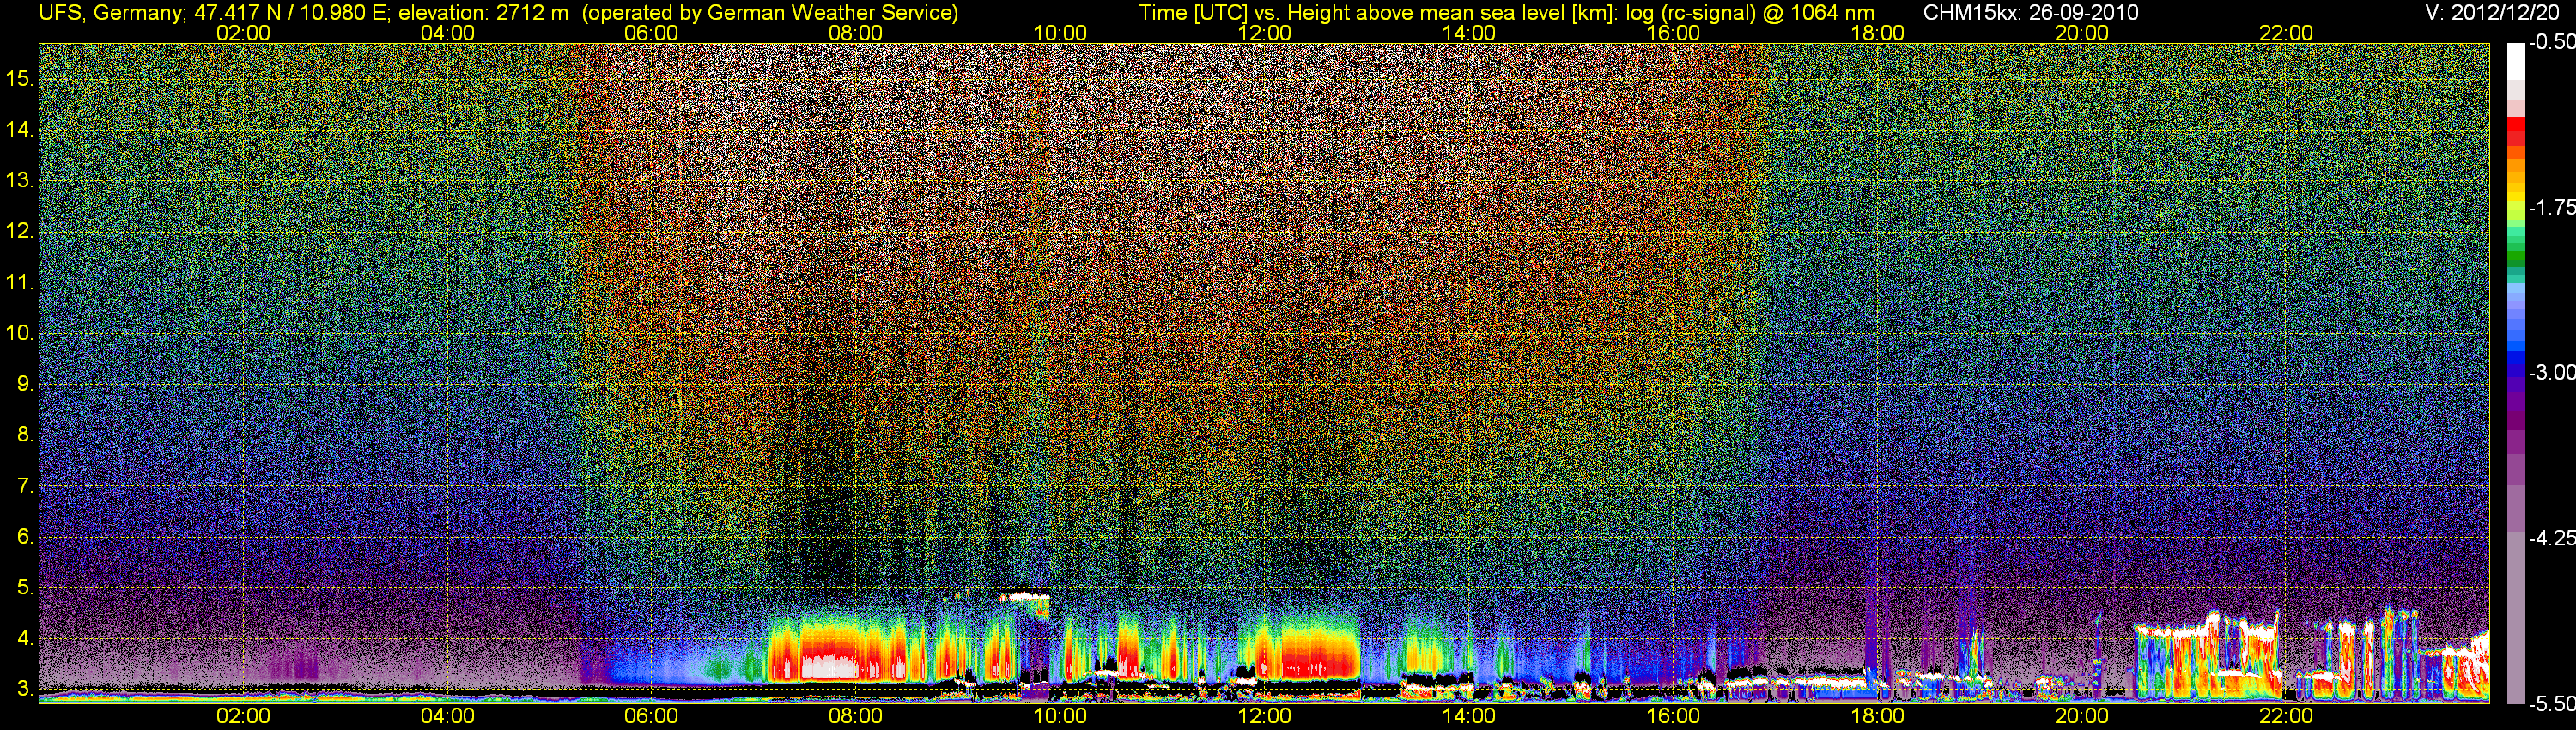Click the 7. km height axis label
The width and height of the screenshot is (2576, 730).
coord(24,486)
